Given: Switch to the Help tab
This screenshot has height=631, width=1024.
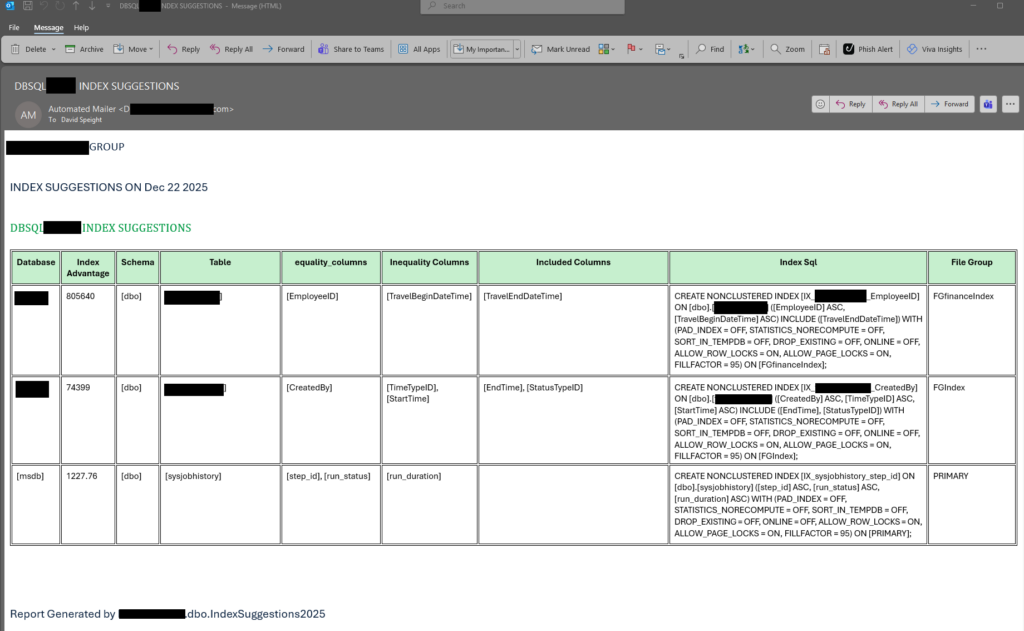Looking at the screenshot, I should [x=81, y=28].
